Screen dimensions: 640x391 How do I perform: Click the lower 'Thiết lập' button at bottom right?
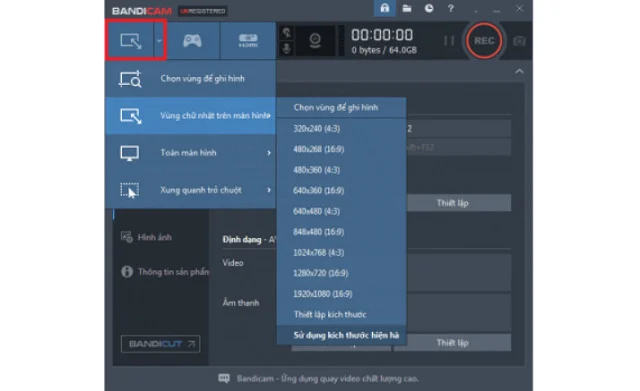click(453, 342)
